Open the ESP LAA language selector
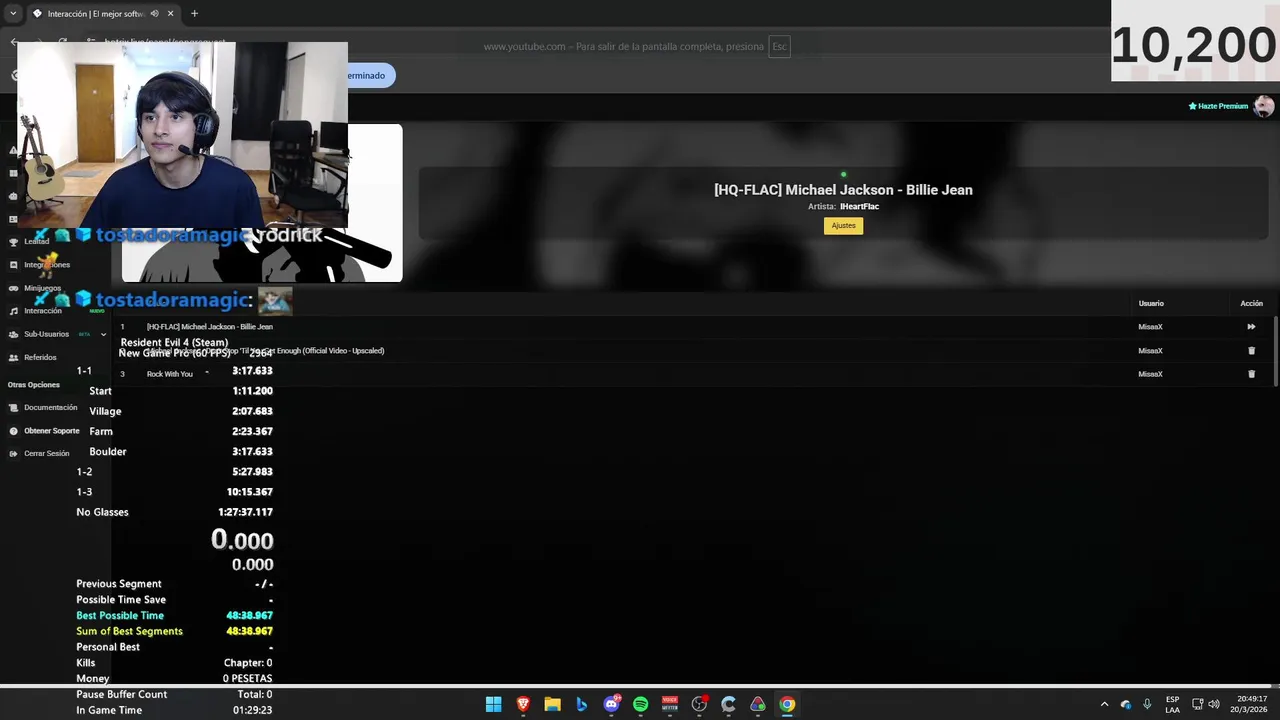This screenshot has height=720, width=1280. point(1172,704)
